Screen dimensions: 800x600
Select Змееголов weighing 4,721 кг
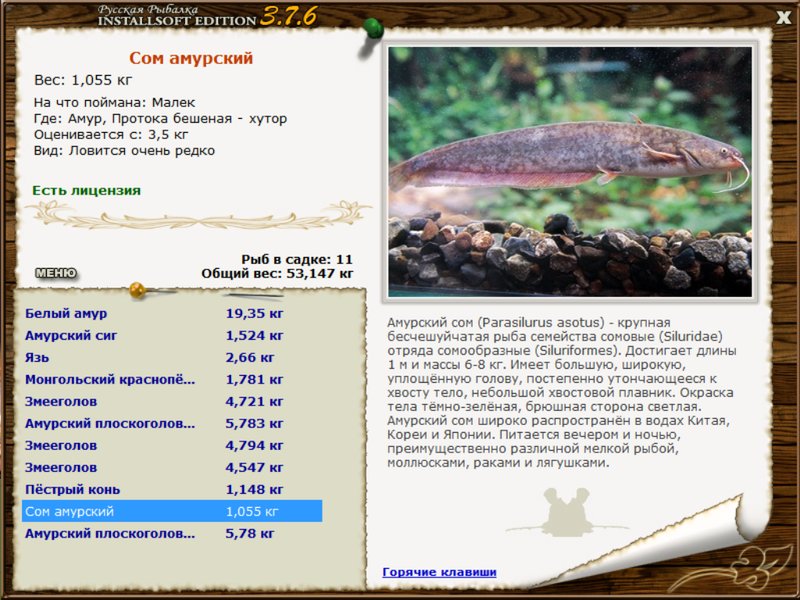pyautogui.click(x=172, y=401)
